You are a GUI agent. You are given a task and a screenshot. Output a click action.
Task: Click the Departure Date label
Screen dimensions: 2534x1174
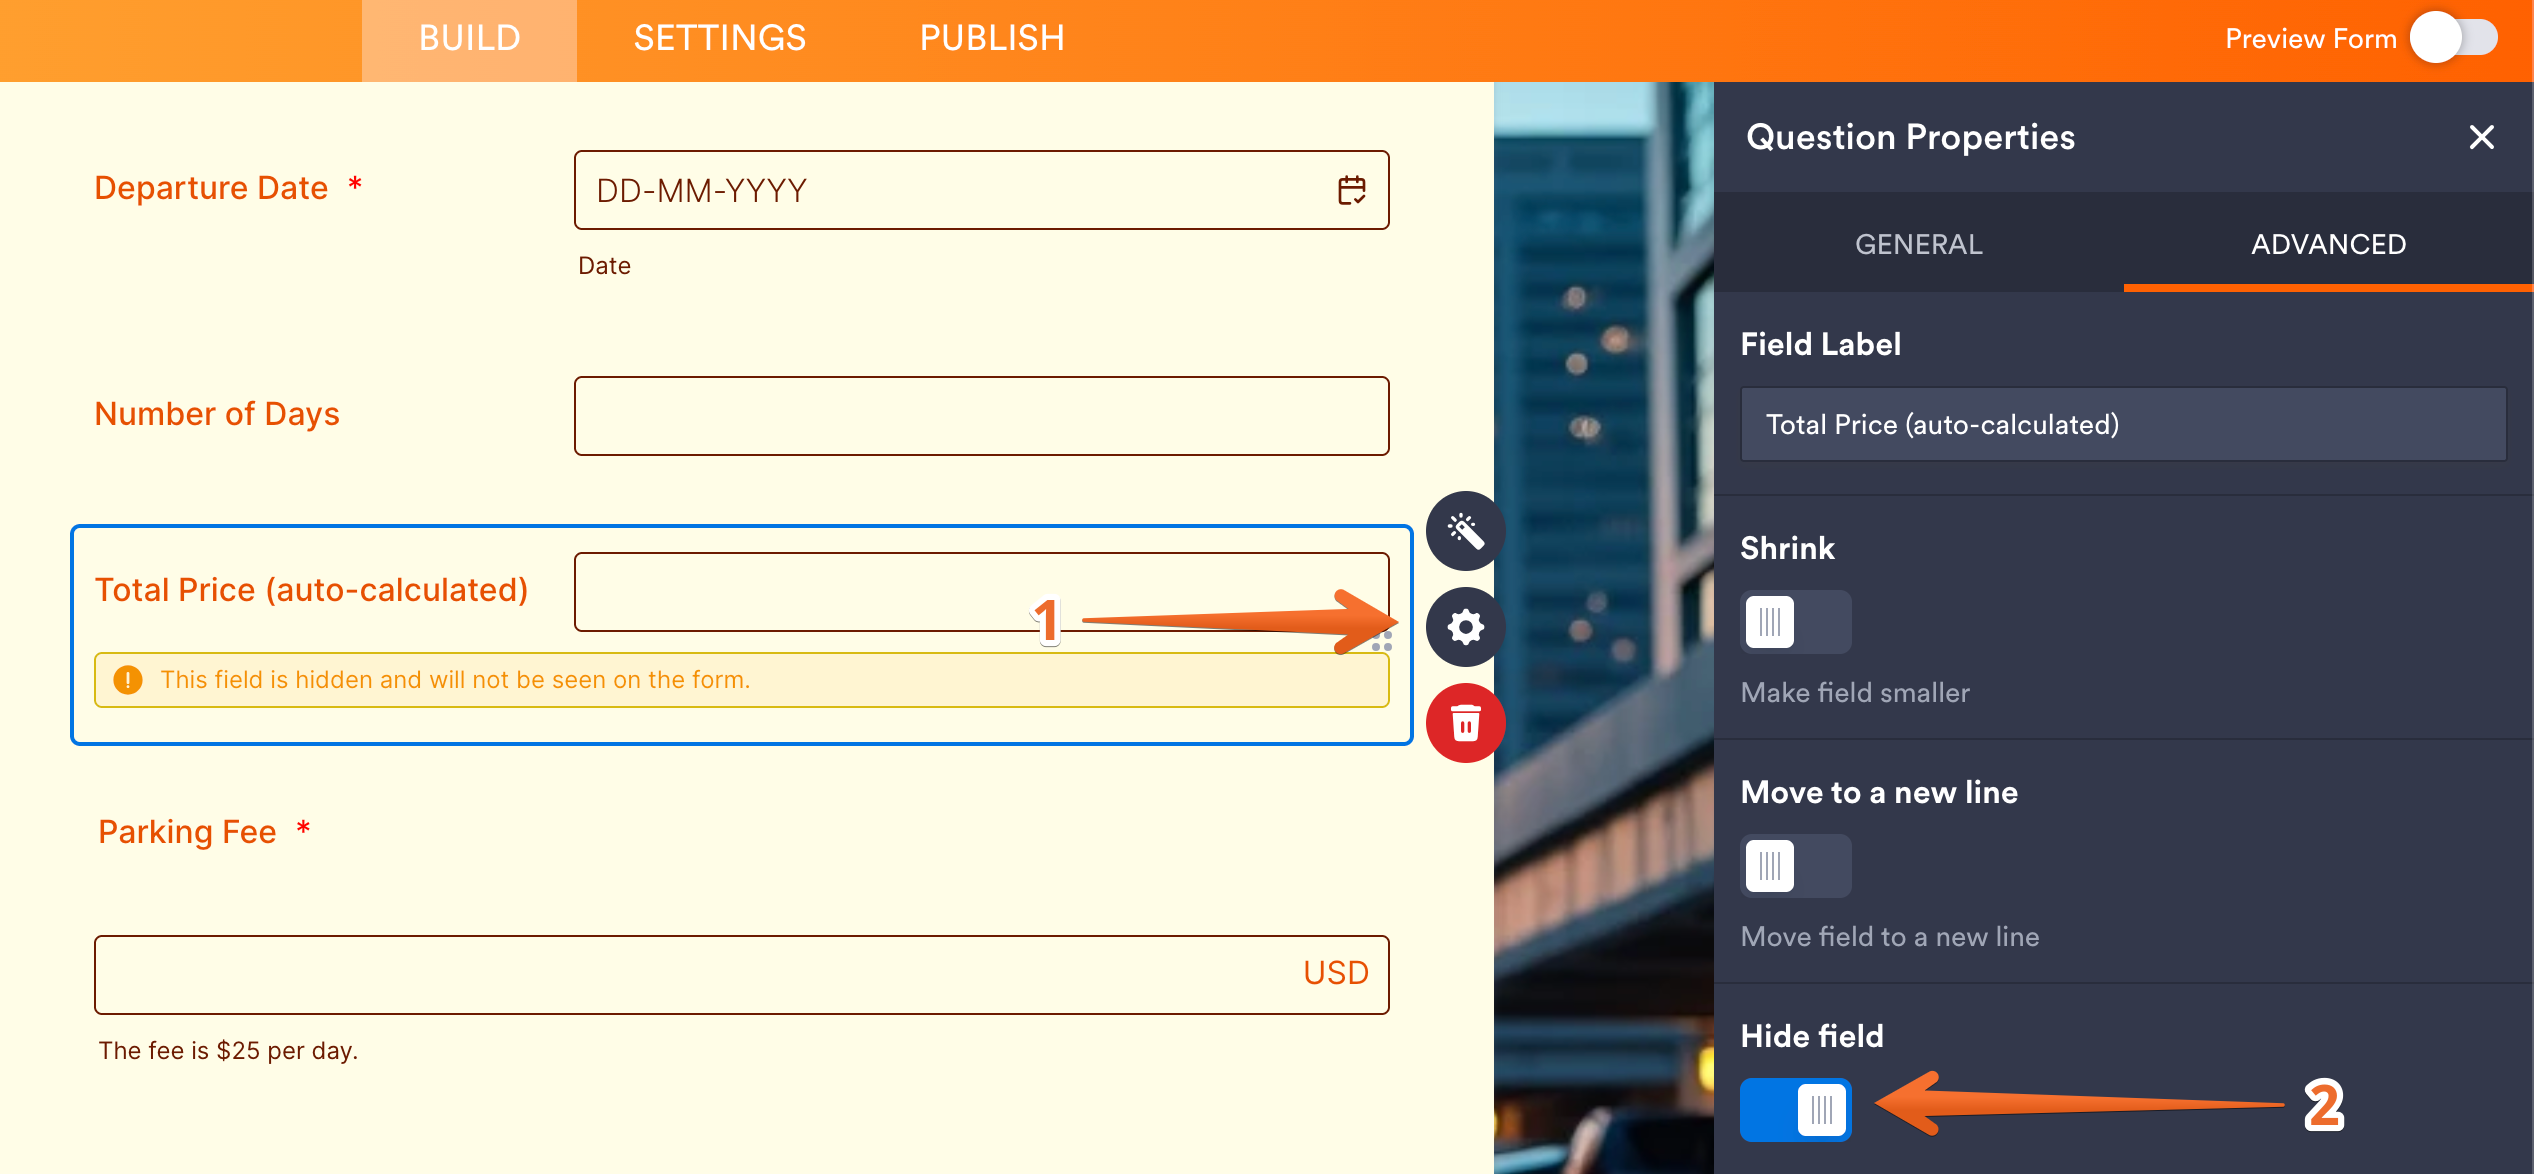[211, 188]
